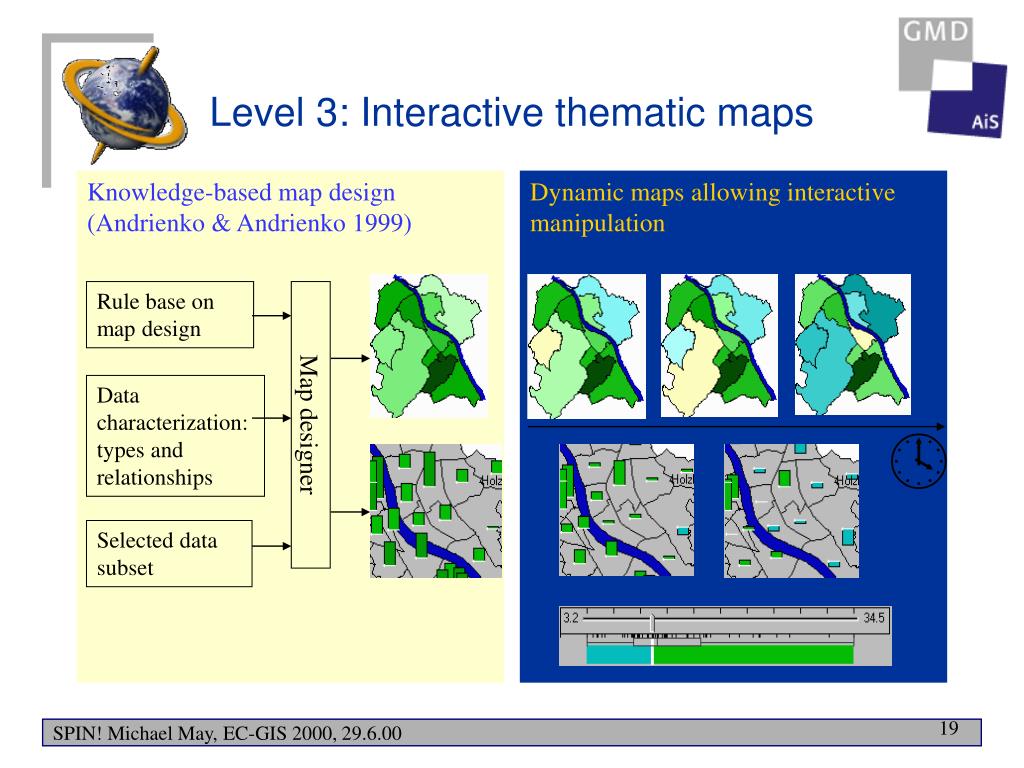This screenshot has height=768, width=1024.
Task: Select the 'Selected data subset' box
Action: (x=169, y=553)
